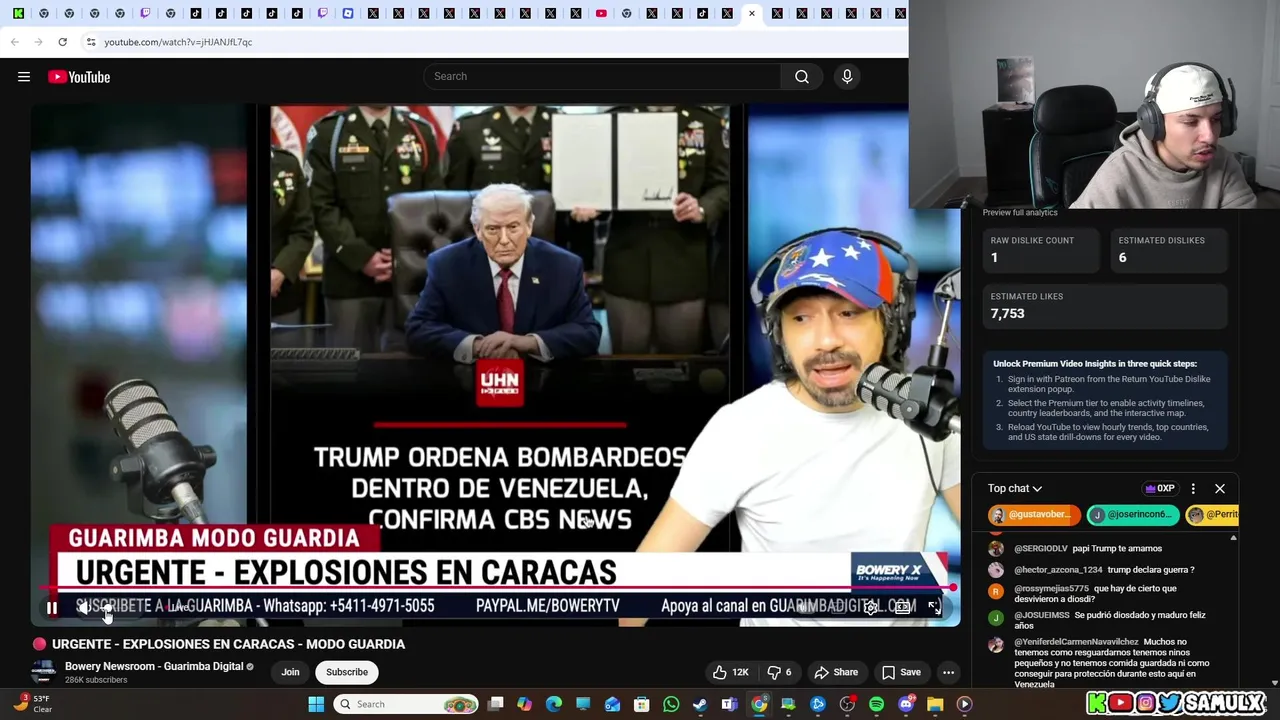Switch to the Kick browser tab

pos(18,14)
